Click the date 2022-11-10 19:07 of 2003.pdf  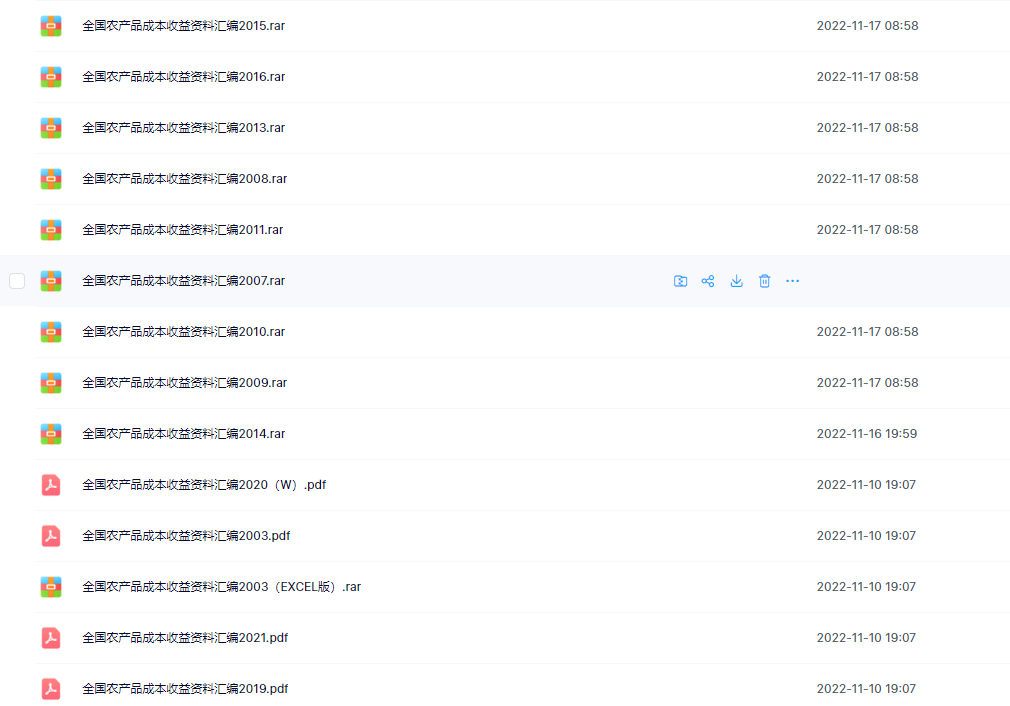coord(866,535)
